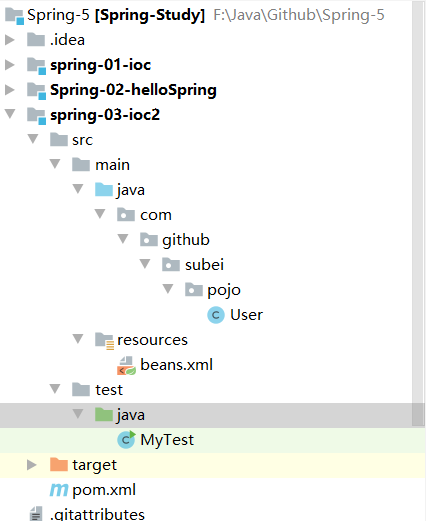This screenshot has width=426, height=521.
Task: Collapse the github package node
Action: [123, 239]
